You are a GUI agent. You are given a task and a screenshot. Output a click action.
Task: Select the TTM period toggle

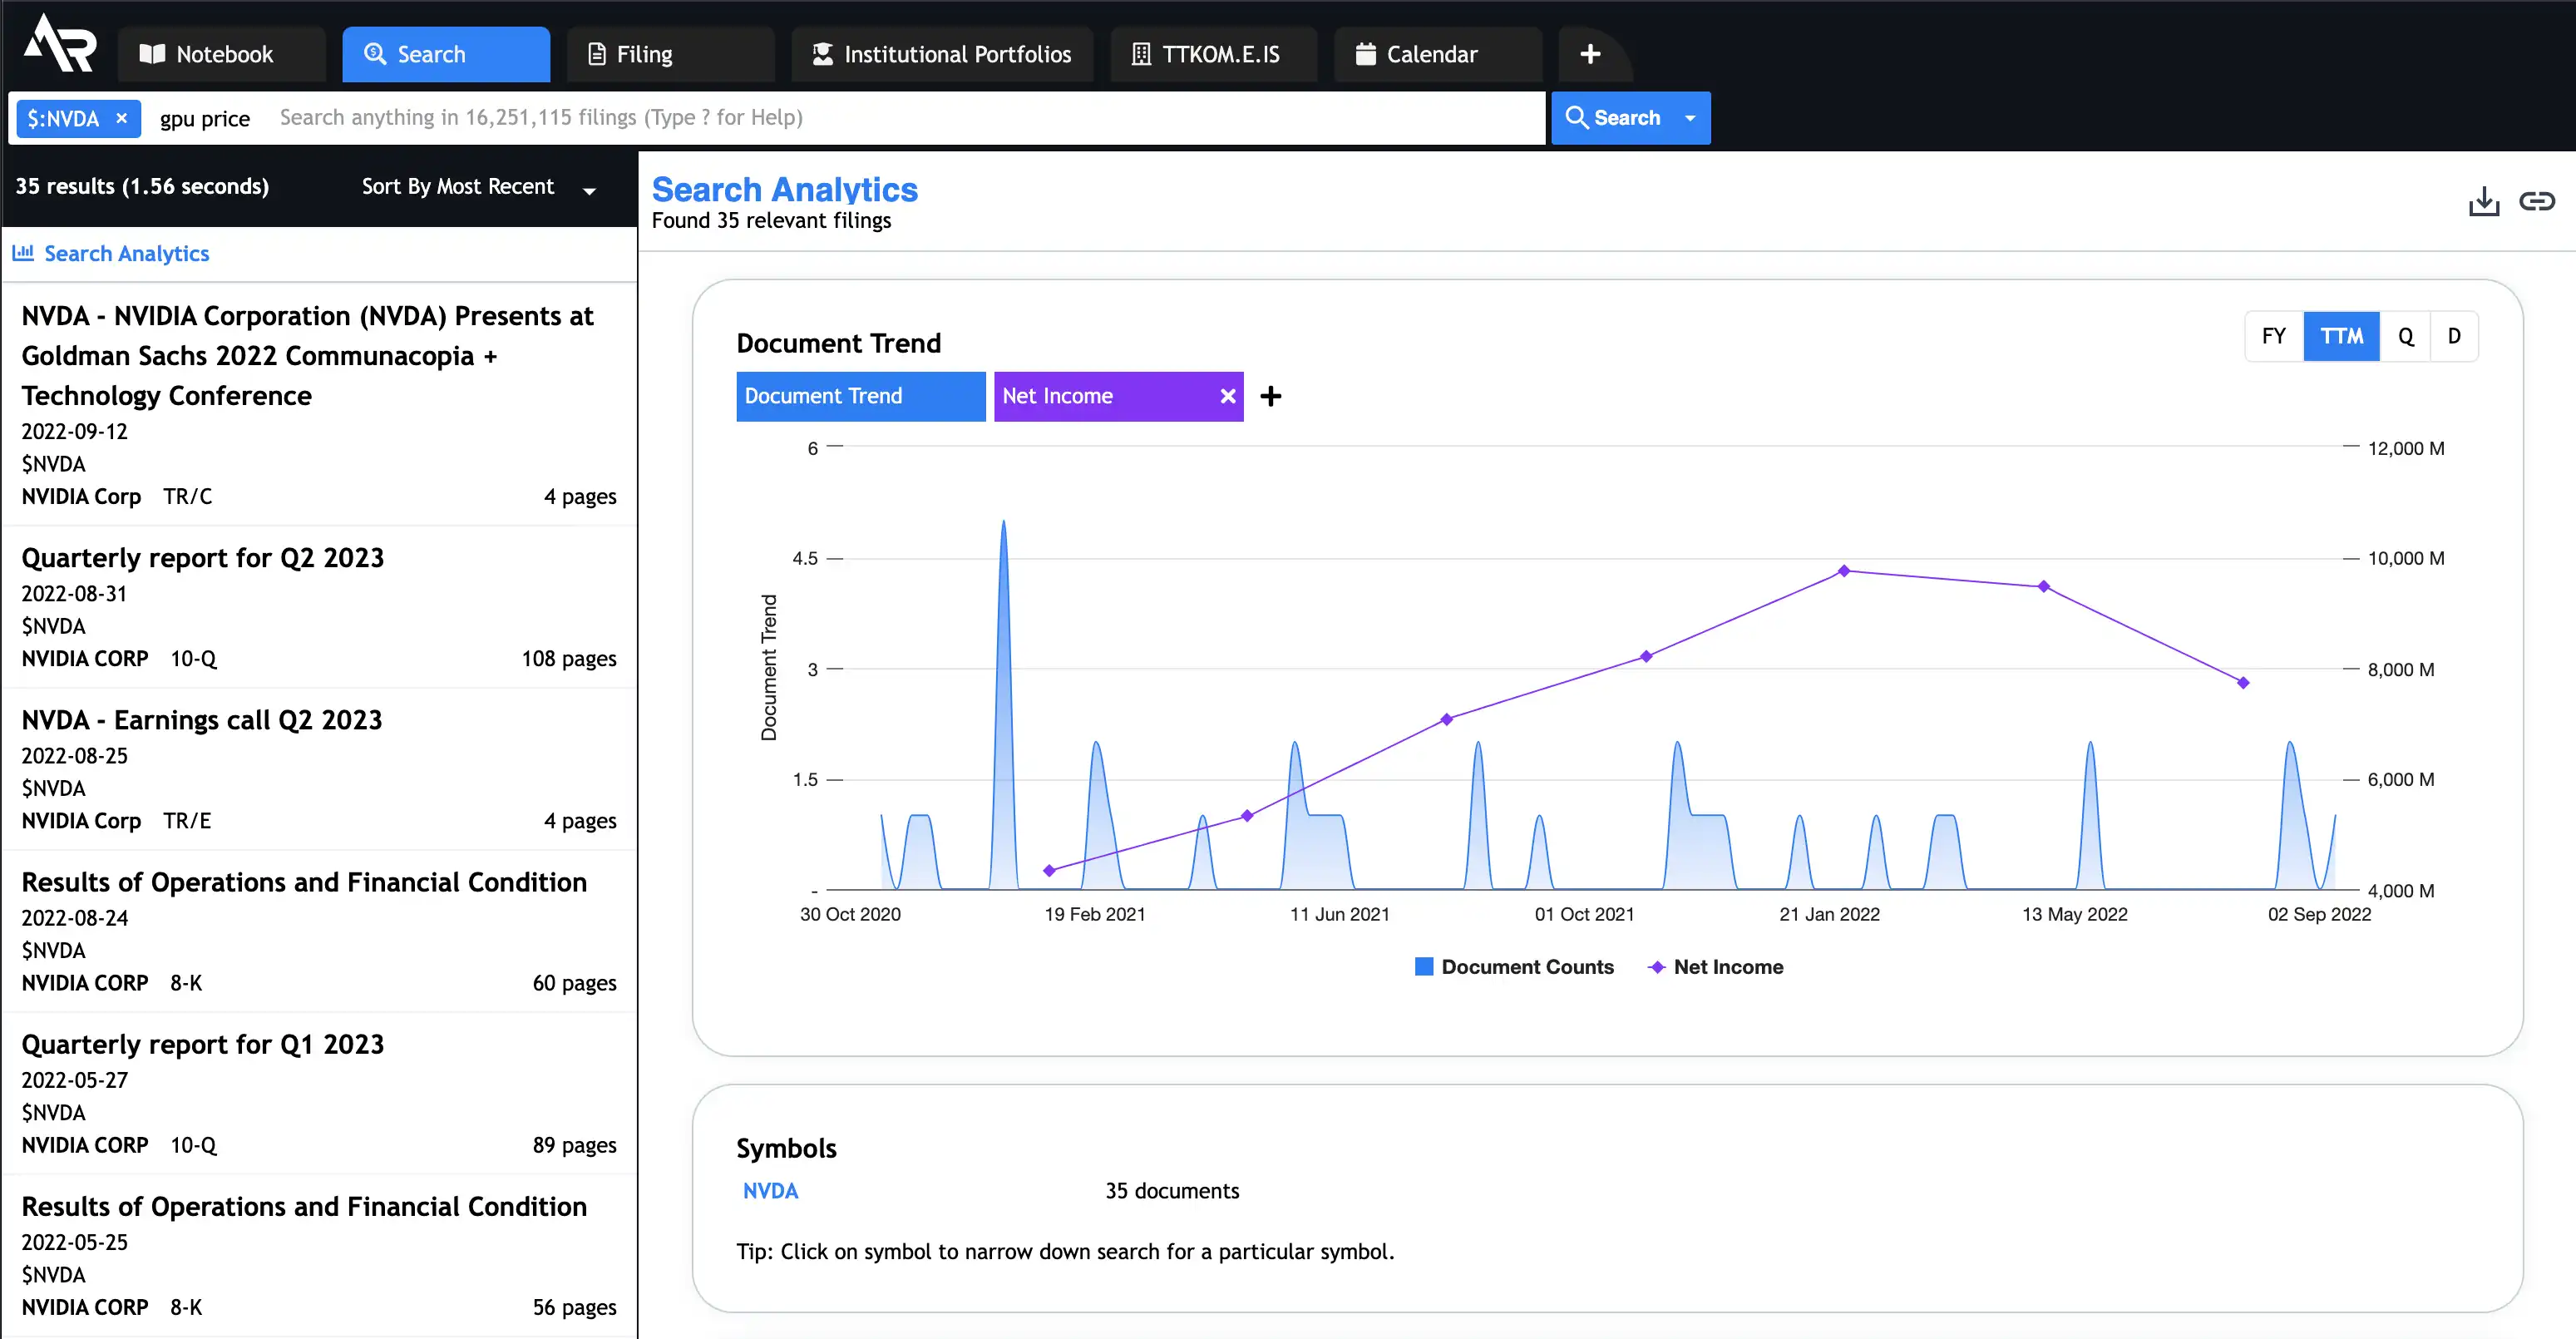point(2341,336)
